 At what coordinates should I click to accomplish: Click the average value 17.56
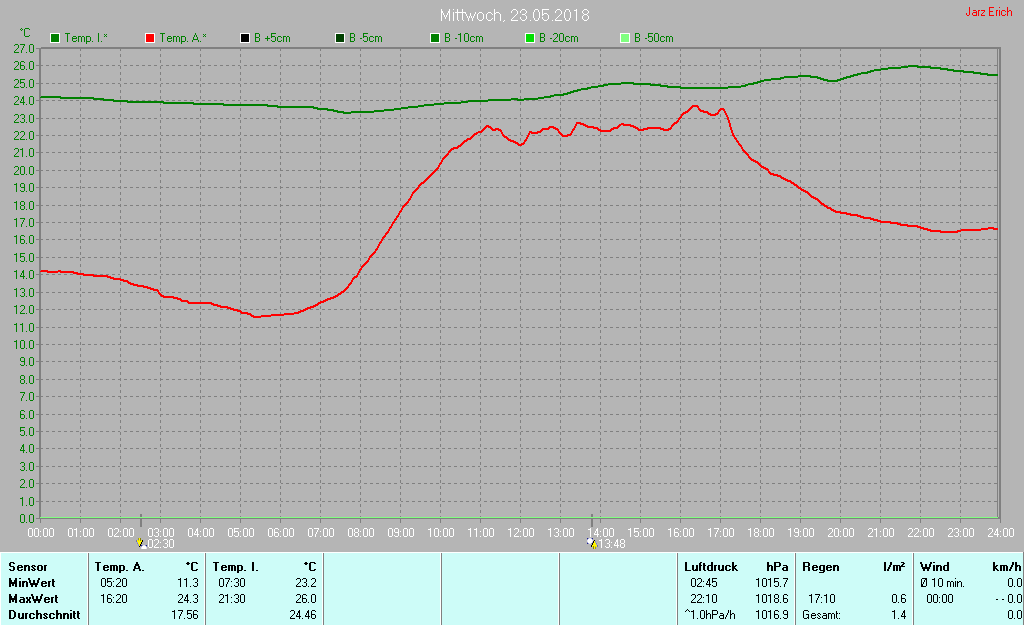point(185,615)
